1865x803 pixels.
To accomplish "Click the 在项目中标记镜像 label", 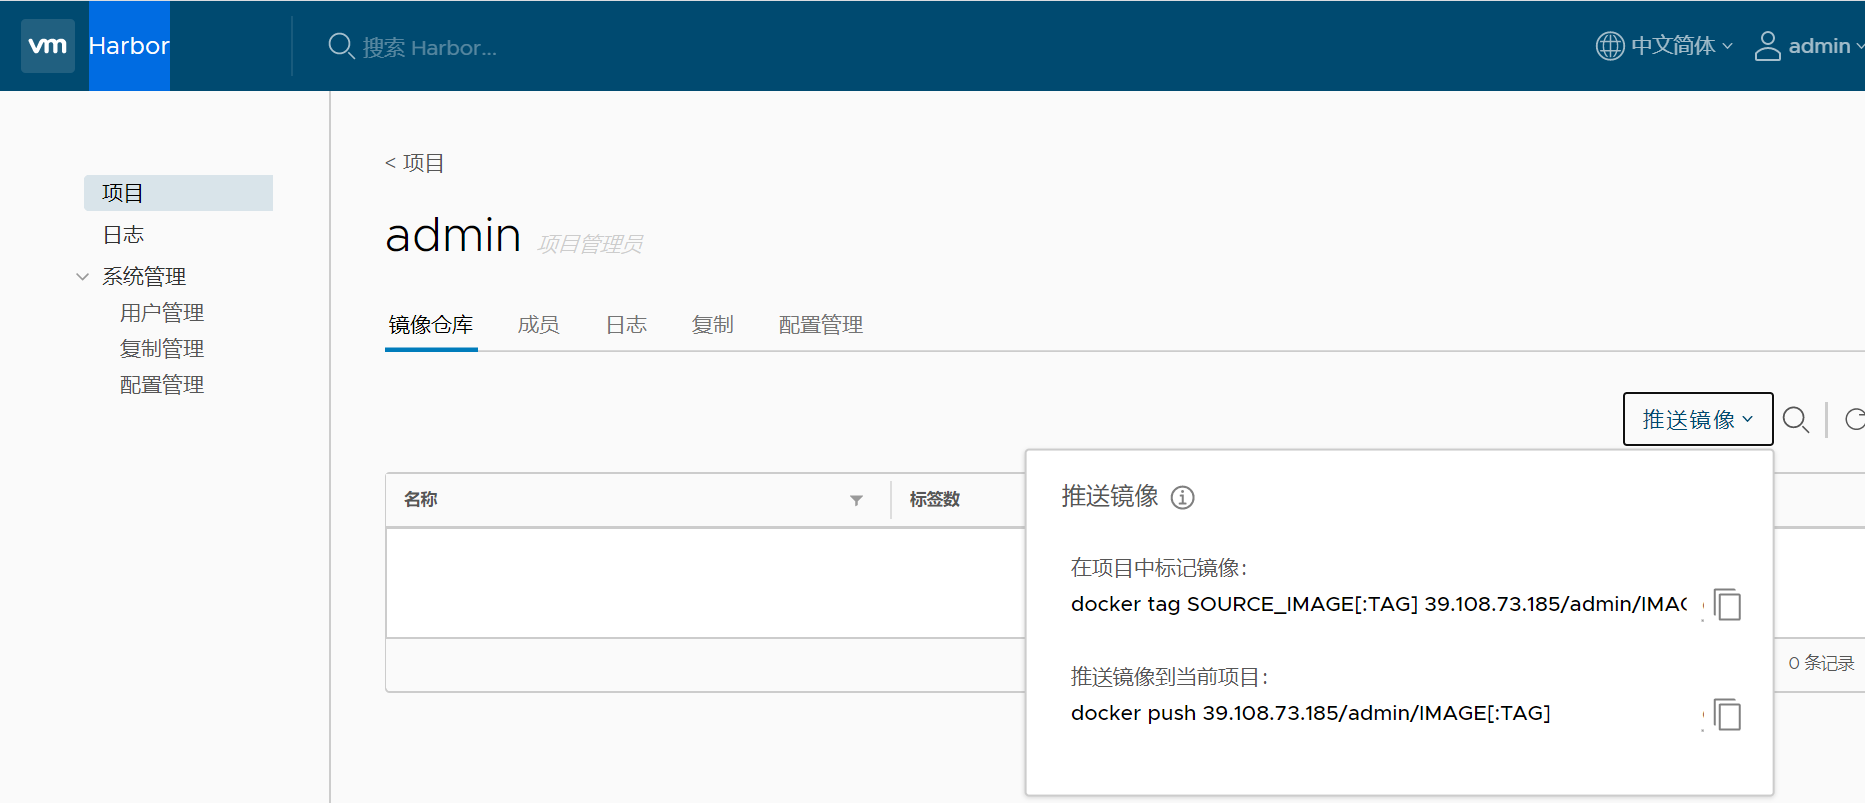I will click(1159, 568).
